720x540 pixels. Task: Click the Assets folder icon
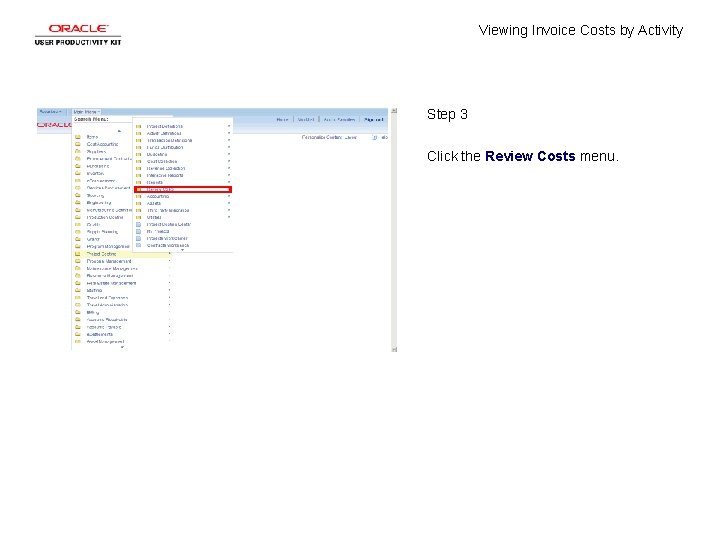(138, 203)
